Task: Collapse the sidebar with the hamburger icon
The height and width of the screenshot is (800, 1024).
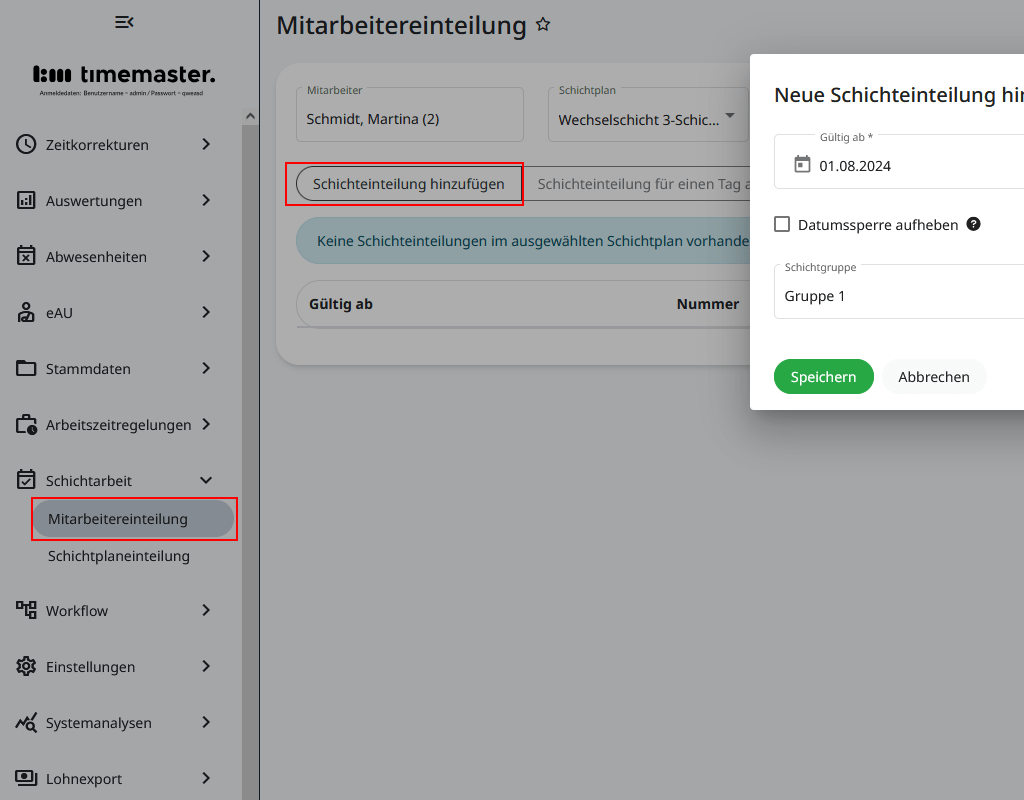Action: [x=124, y=21]
